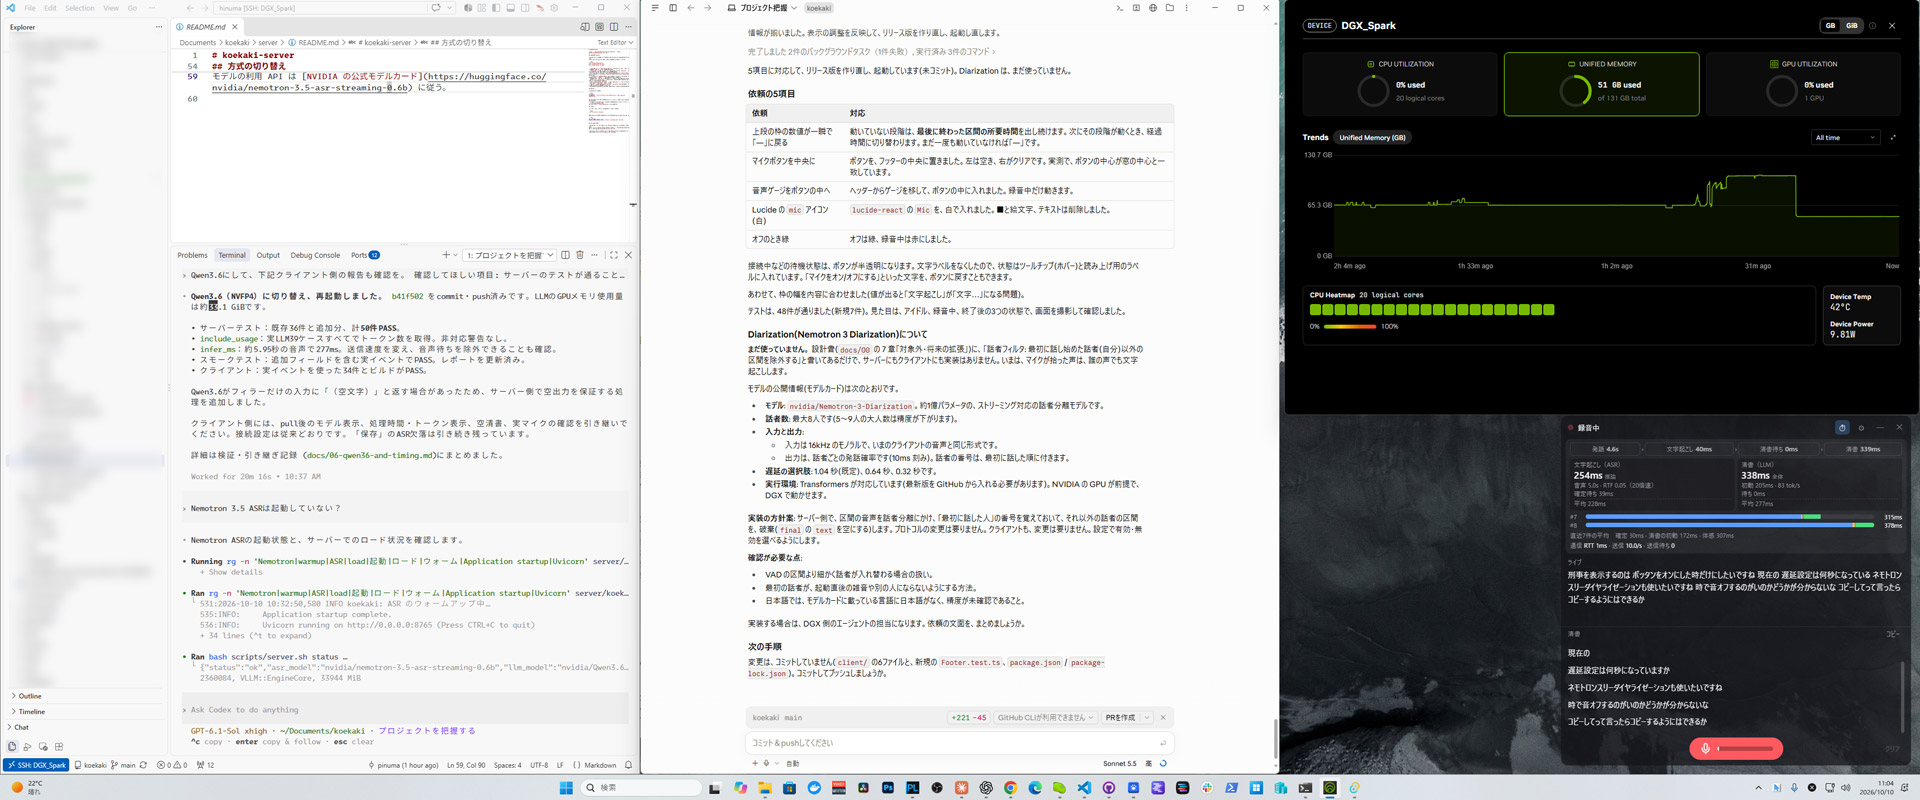Viewport: 1920px width, 800px height.
Task: Maximize the VS Code terminal panel size
Action: tap(614, 255)
